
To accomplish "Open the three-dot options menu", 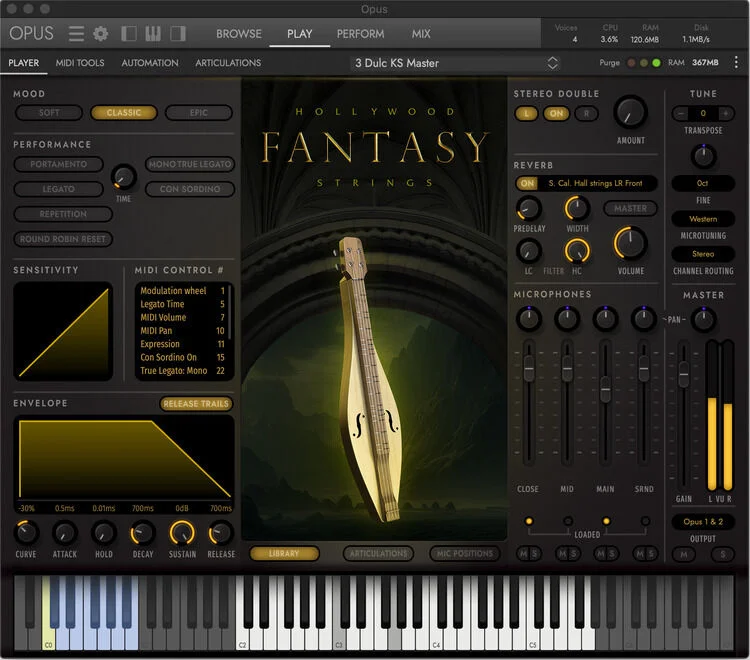I will click(736, 62).
